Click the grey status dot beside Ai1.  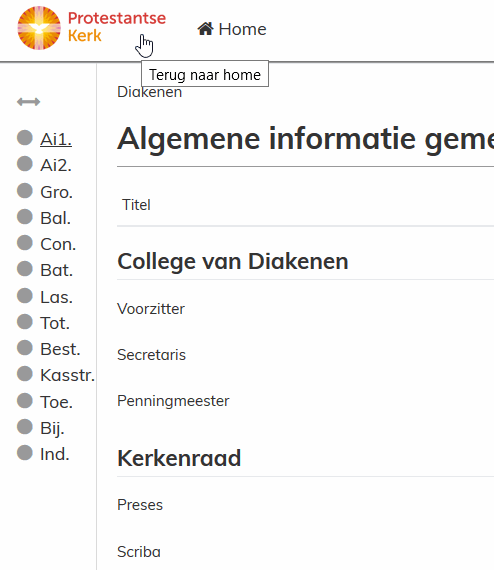tap(25, 138)
